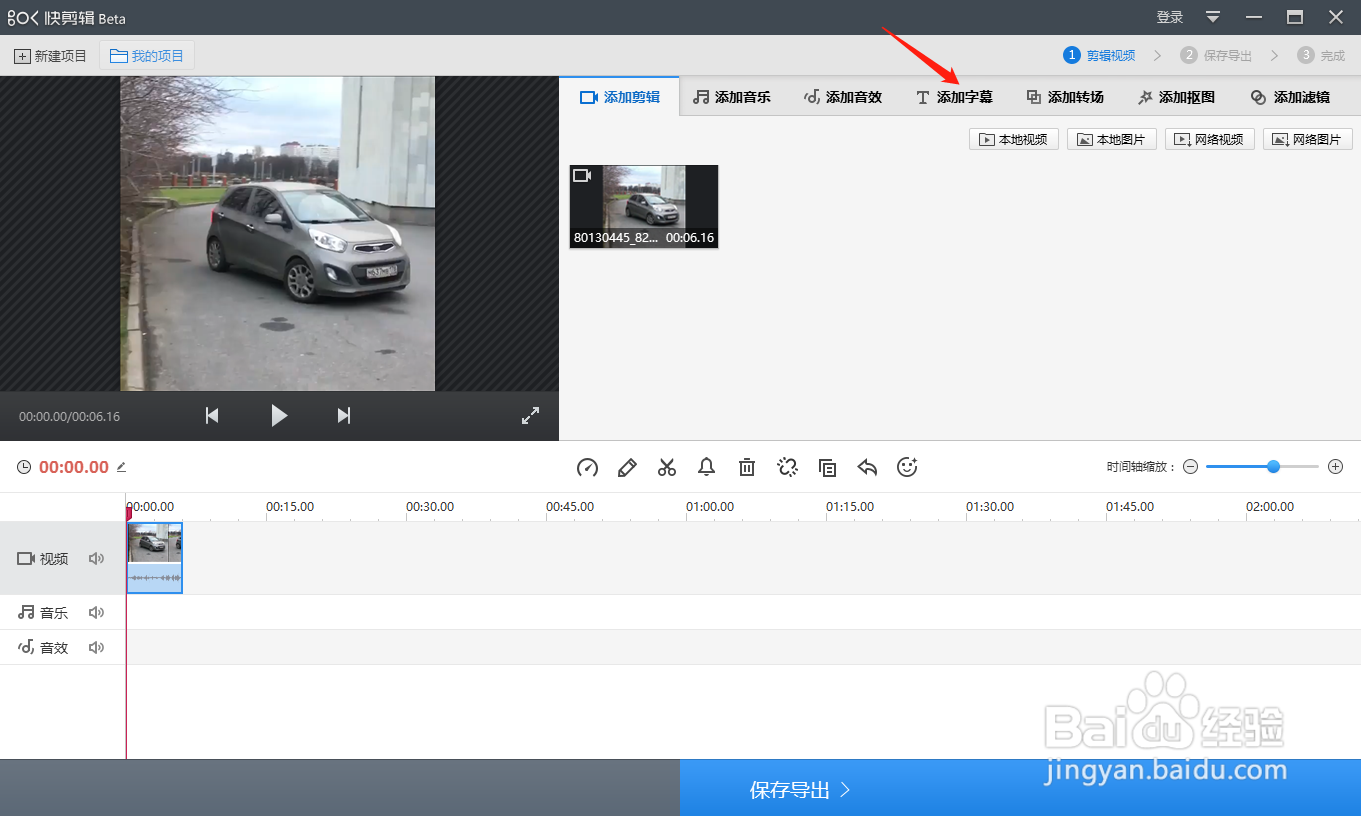This screenshot has width=1361, height=816.
Task: Click 登录 to sign in
Action: pyautogui.click(x=1170, y=17)
